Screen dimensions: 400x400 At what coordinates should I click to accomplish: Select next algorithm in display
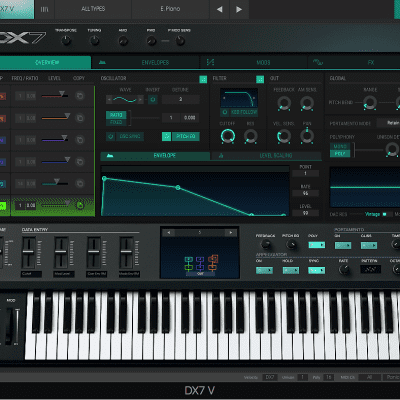point(231,232)
